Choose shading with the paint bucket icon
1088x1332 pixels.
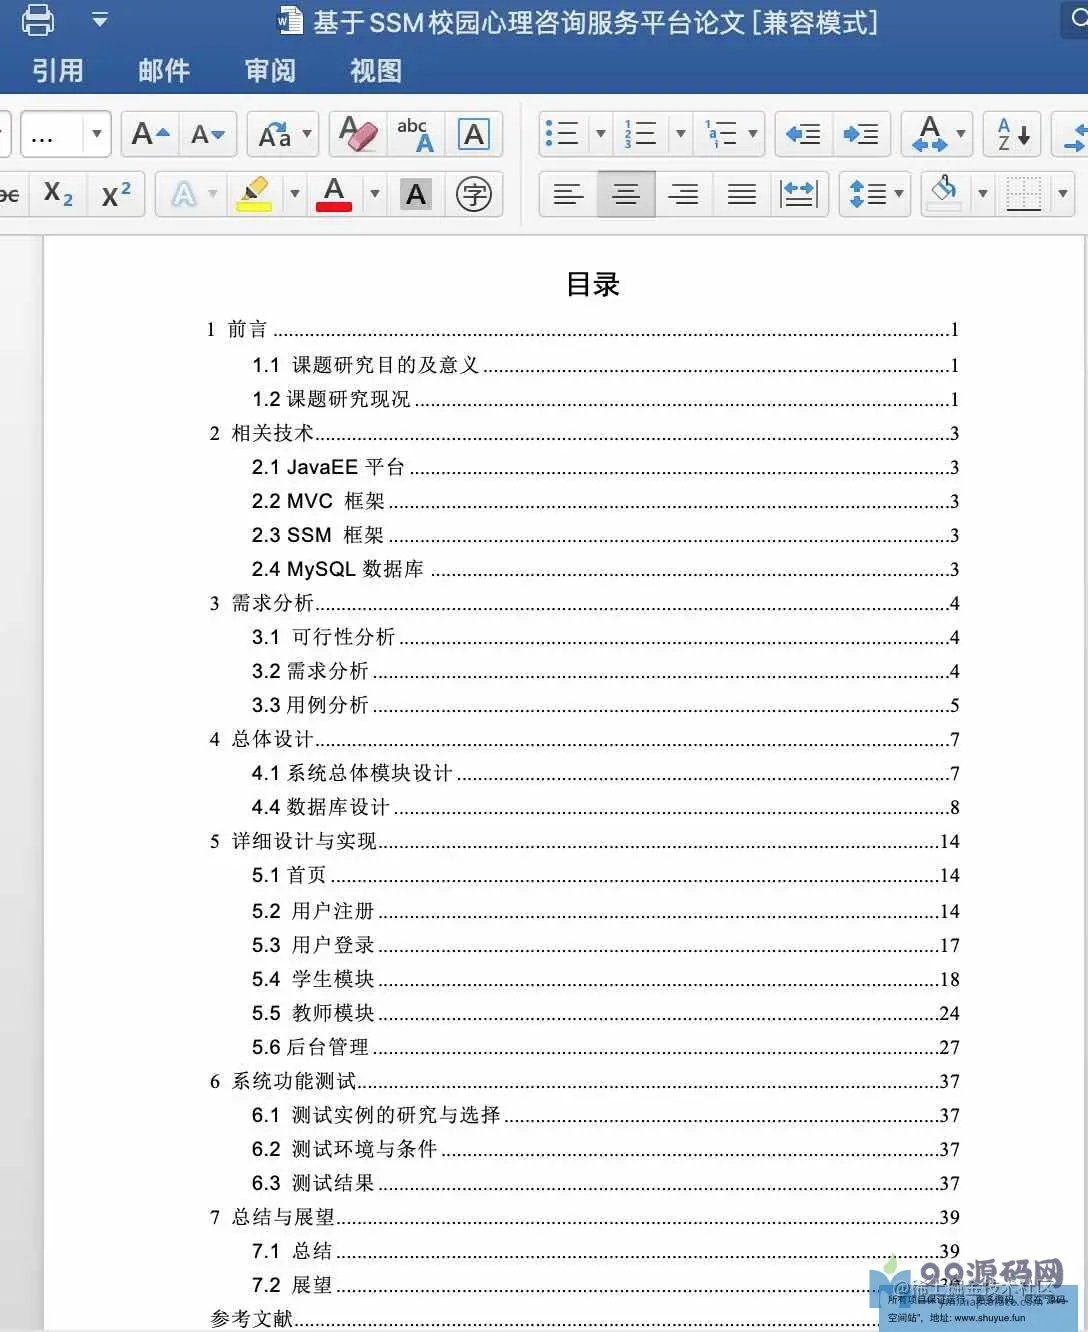tap(944, 194)
